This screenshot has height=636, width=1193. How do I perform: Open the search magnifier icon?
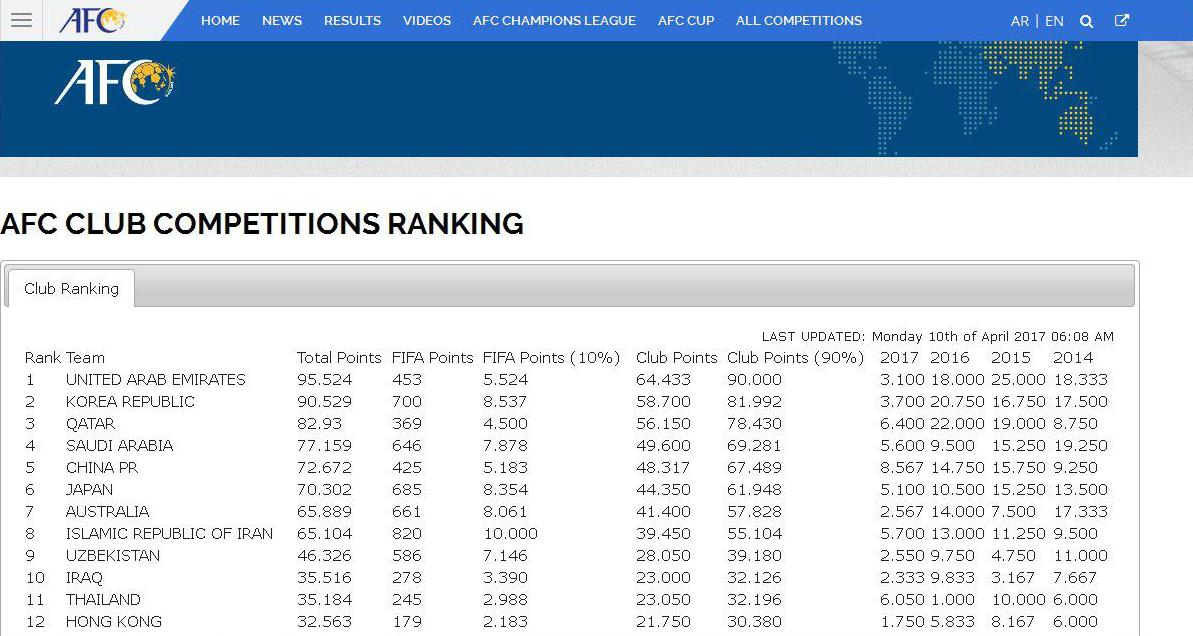1086,21
